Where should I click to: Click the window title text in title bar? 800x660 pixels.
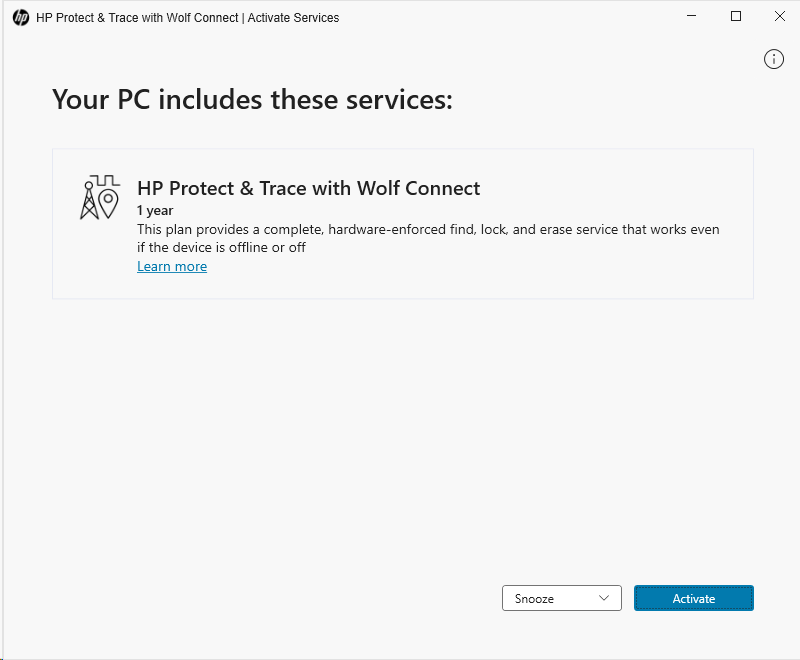[x=188, y=17]
